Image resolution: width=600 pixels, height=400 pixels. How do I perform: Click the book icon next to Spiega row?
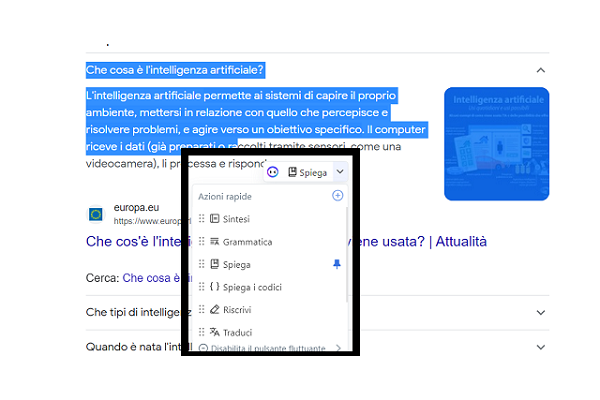tap(215, 264)
